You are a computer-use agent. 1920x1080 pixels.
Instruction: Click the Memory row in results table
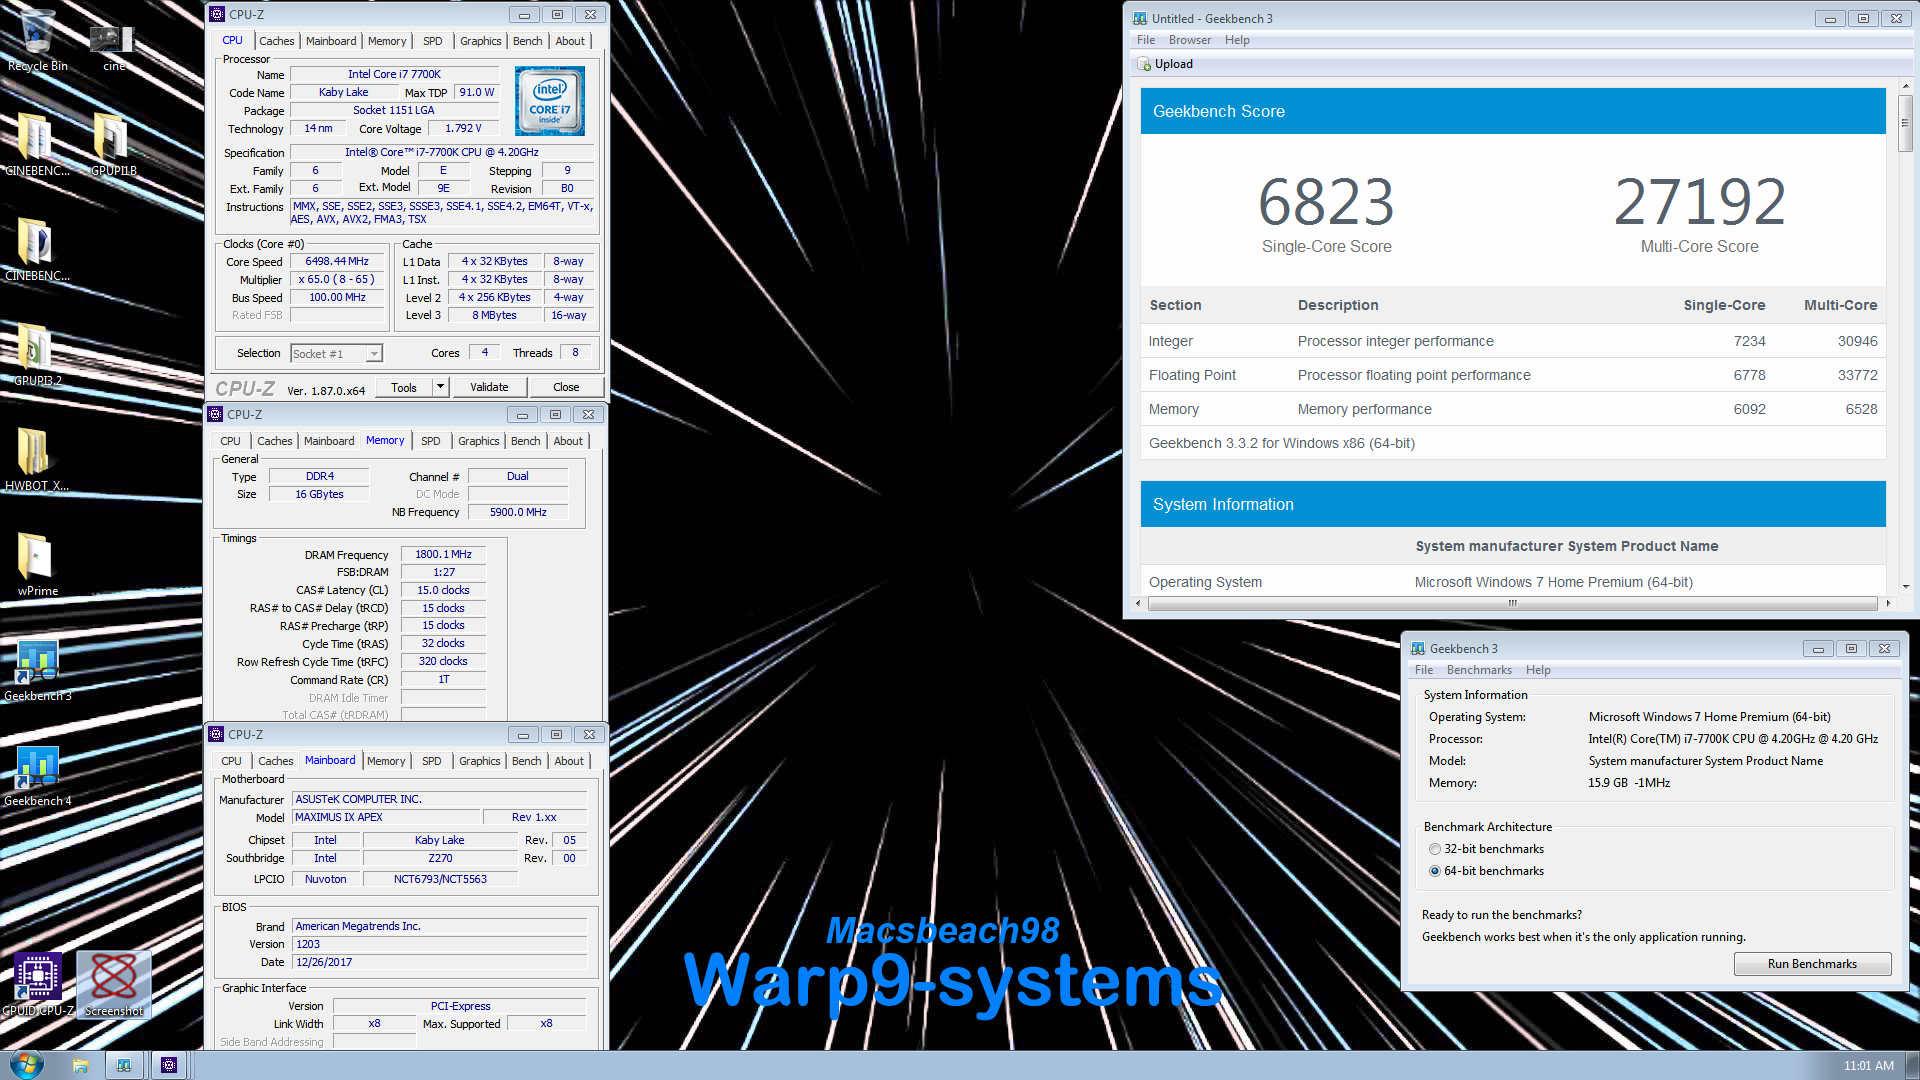[1513, 409]
